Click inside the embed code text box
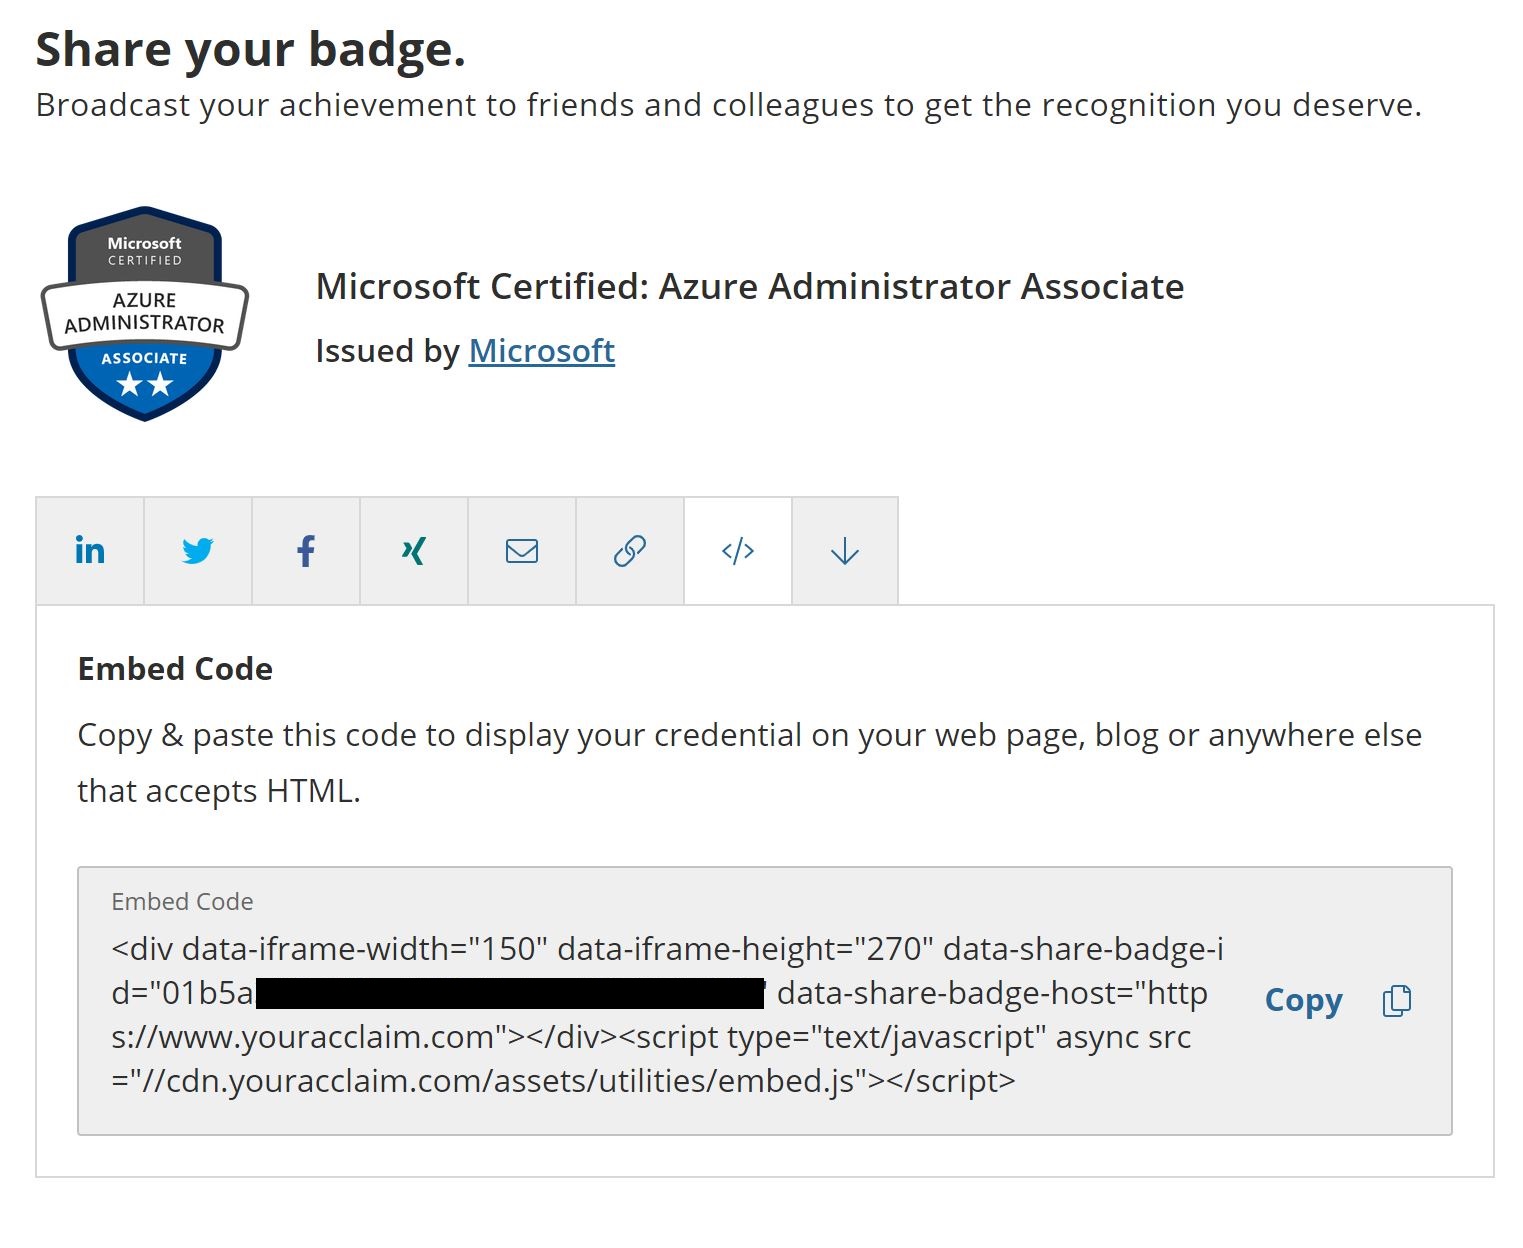The height and width of the screenshot is (1248, 1523). point(765,1001)
